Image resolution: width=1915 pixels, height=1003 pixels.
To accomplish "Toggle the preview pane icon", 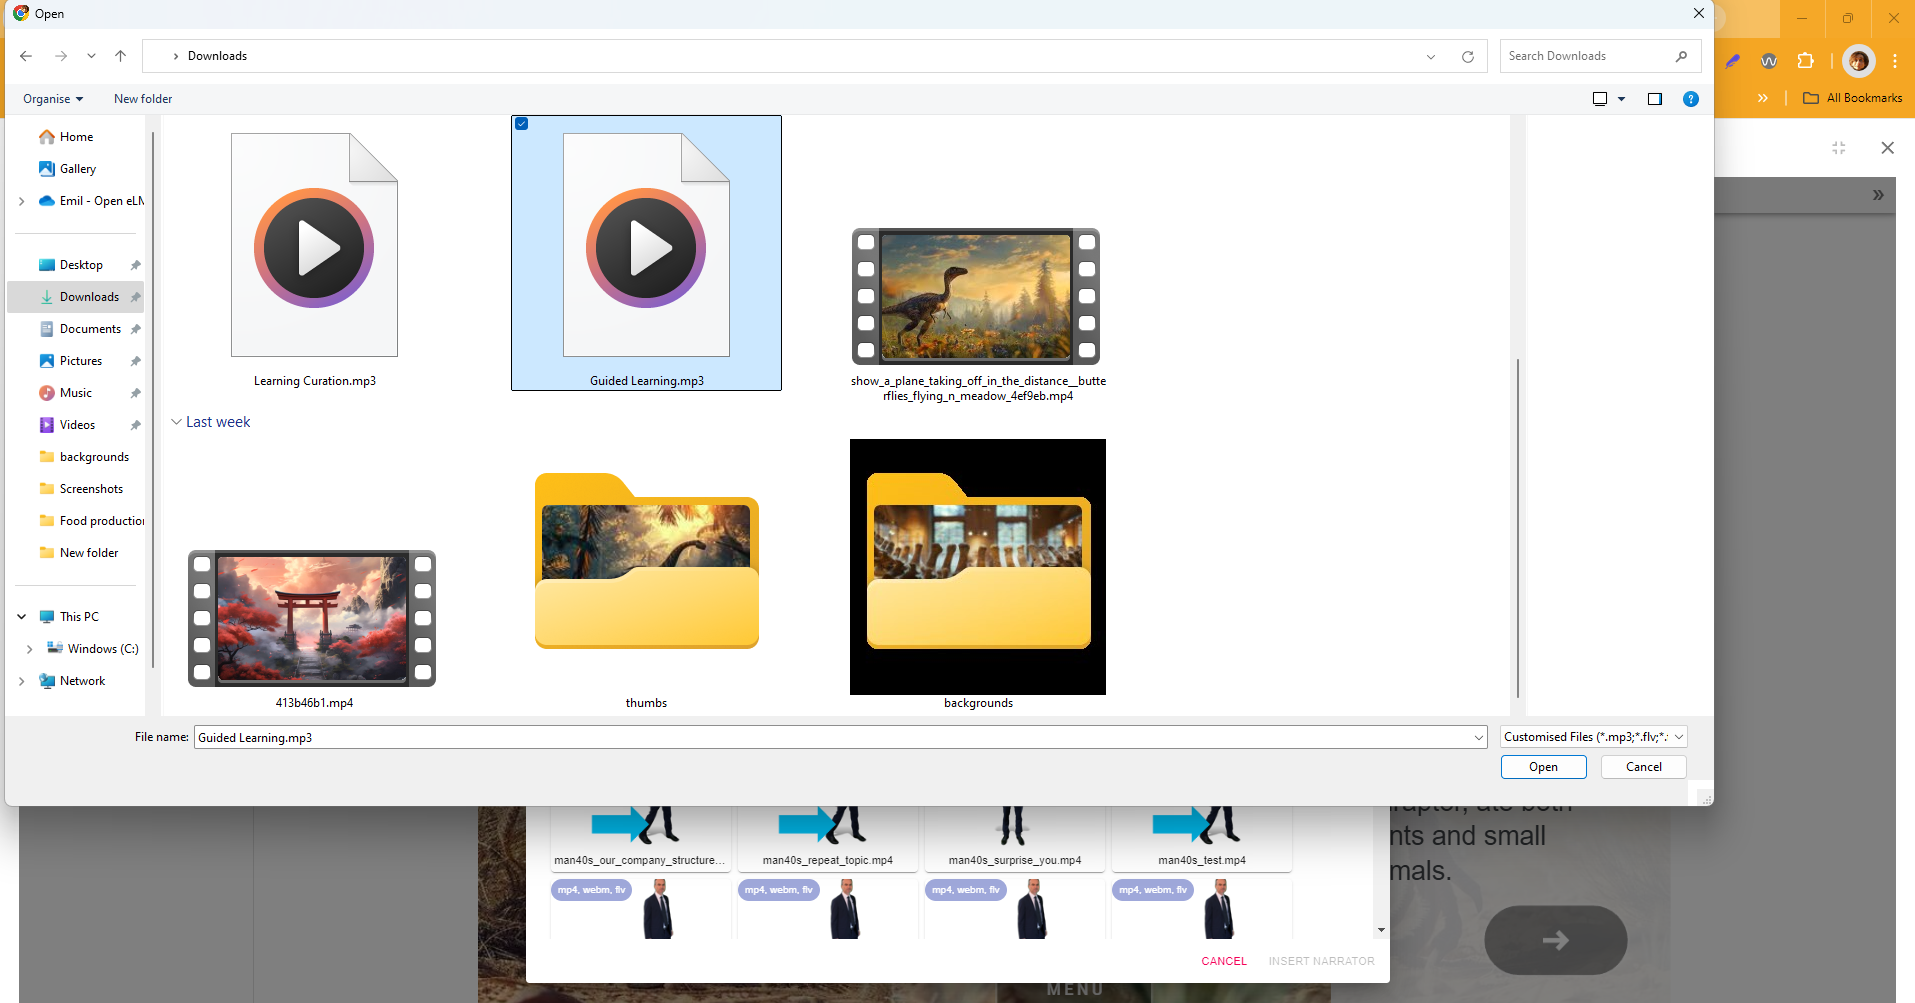I will click(x=1654, y=99).
